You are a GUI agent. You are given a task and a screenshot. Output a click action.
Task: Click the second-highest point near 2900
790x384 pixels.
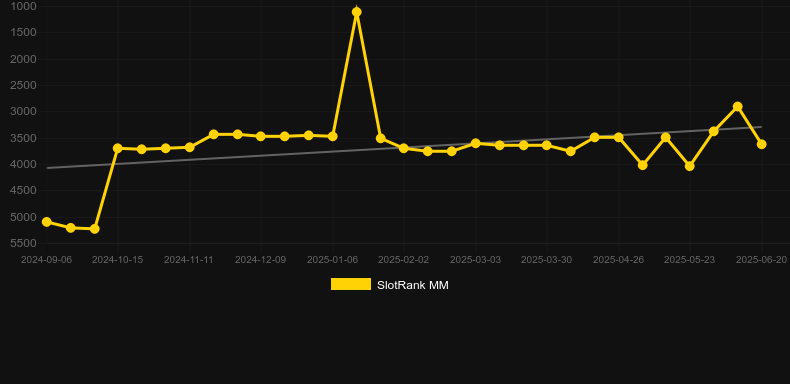(738, 106)
